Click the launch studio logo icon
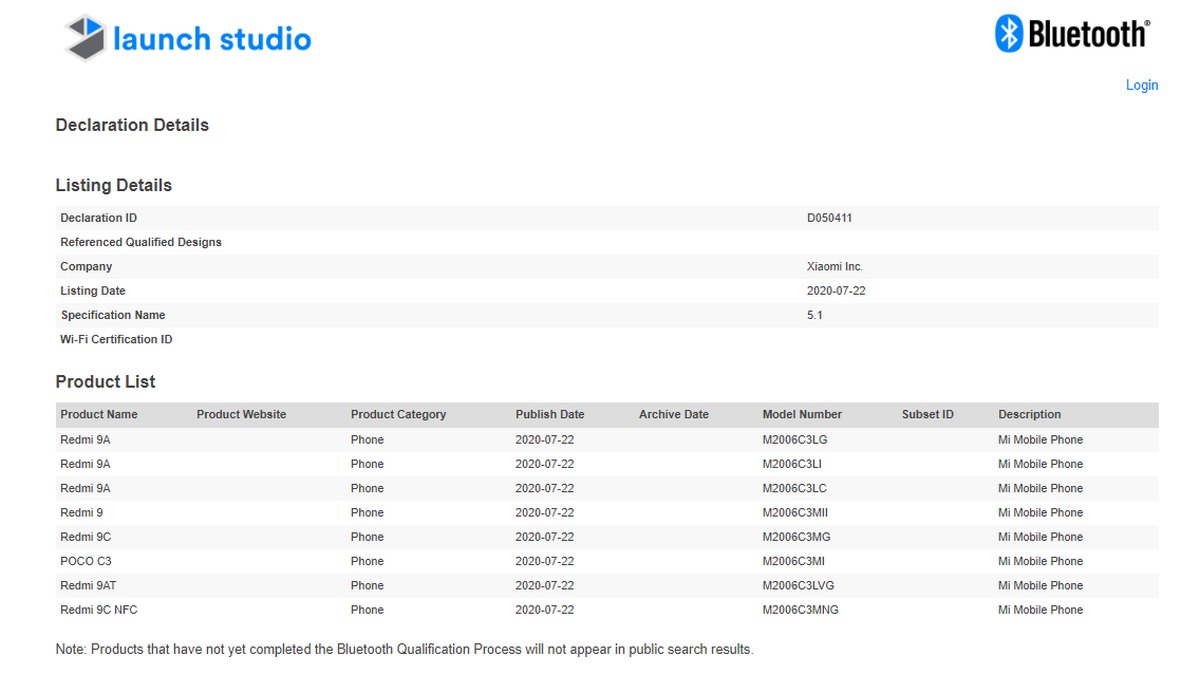This screenshot has width=1200, height=675. (x=85, y=36)
